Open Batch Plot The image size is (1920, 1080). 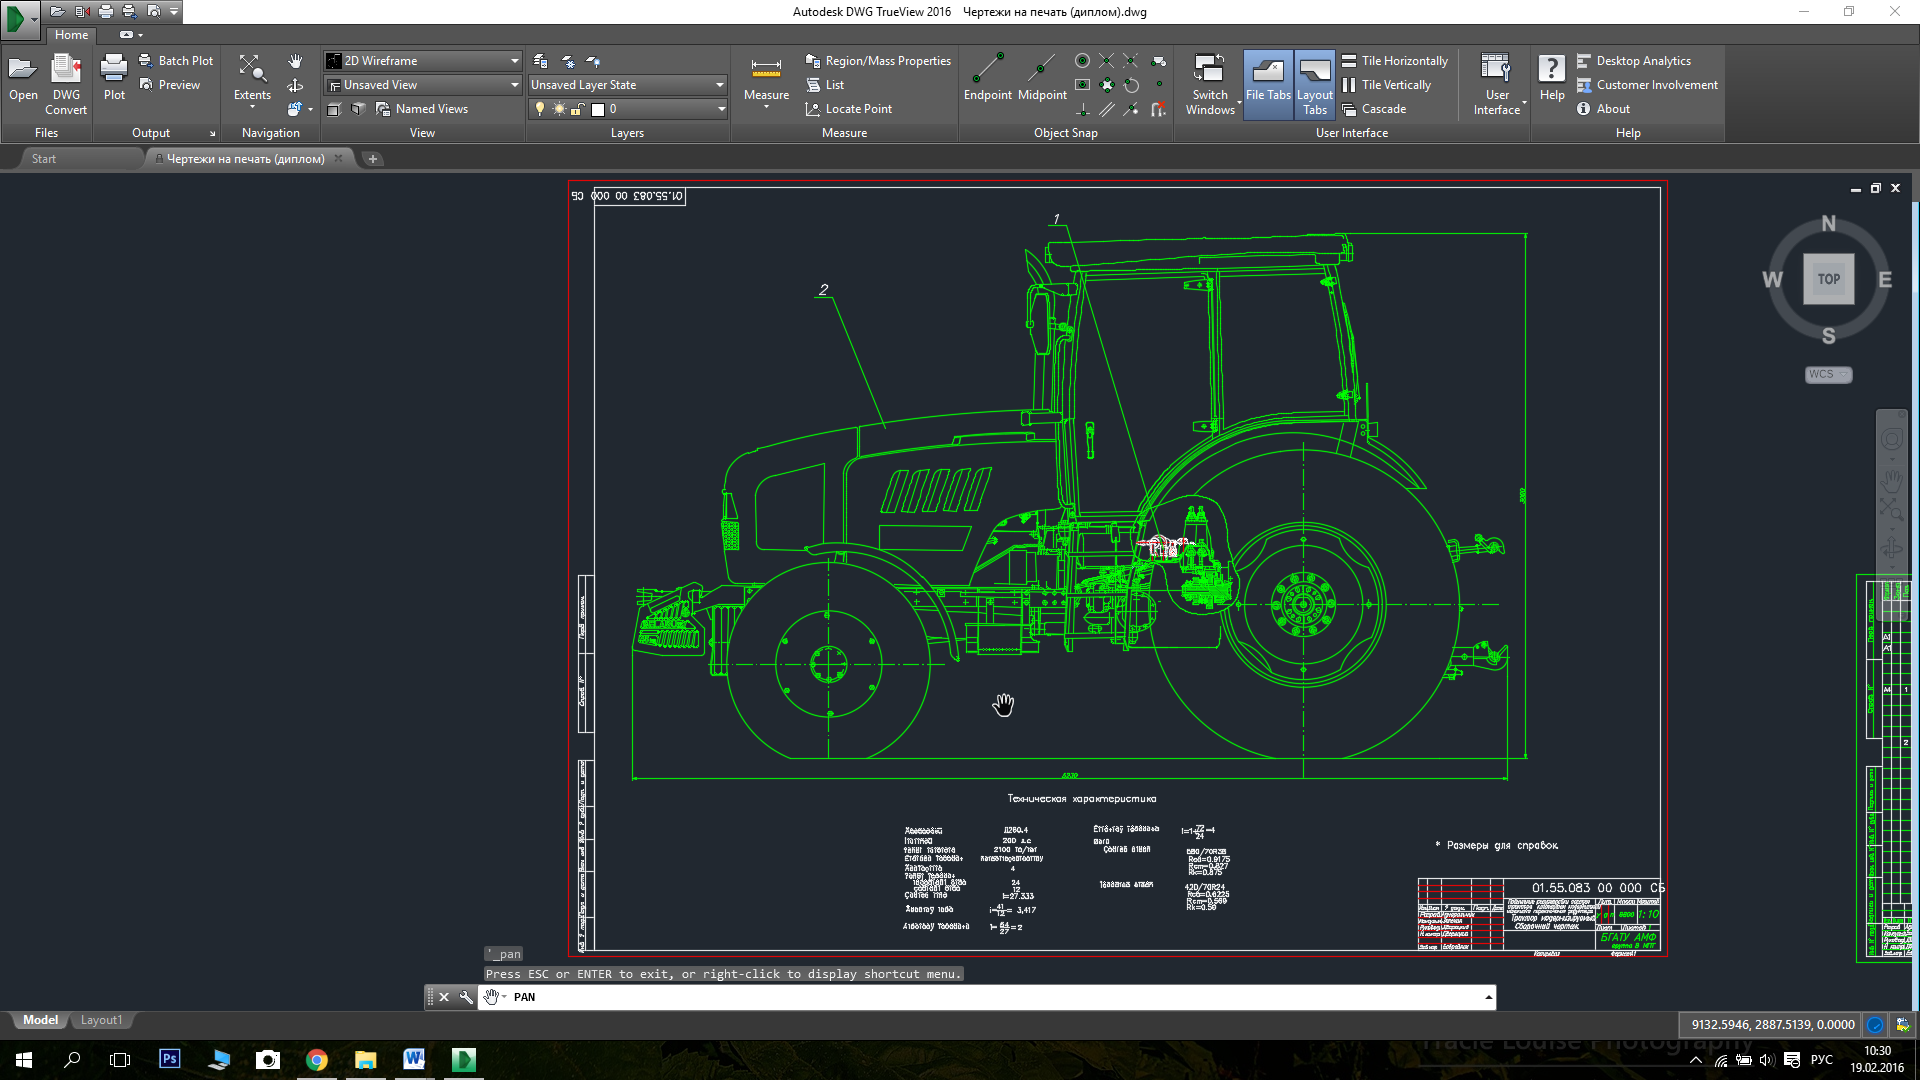[x=176, y=61]
